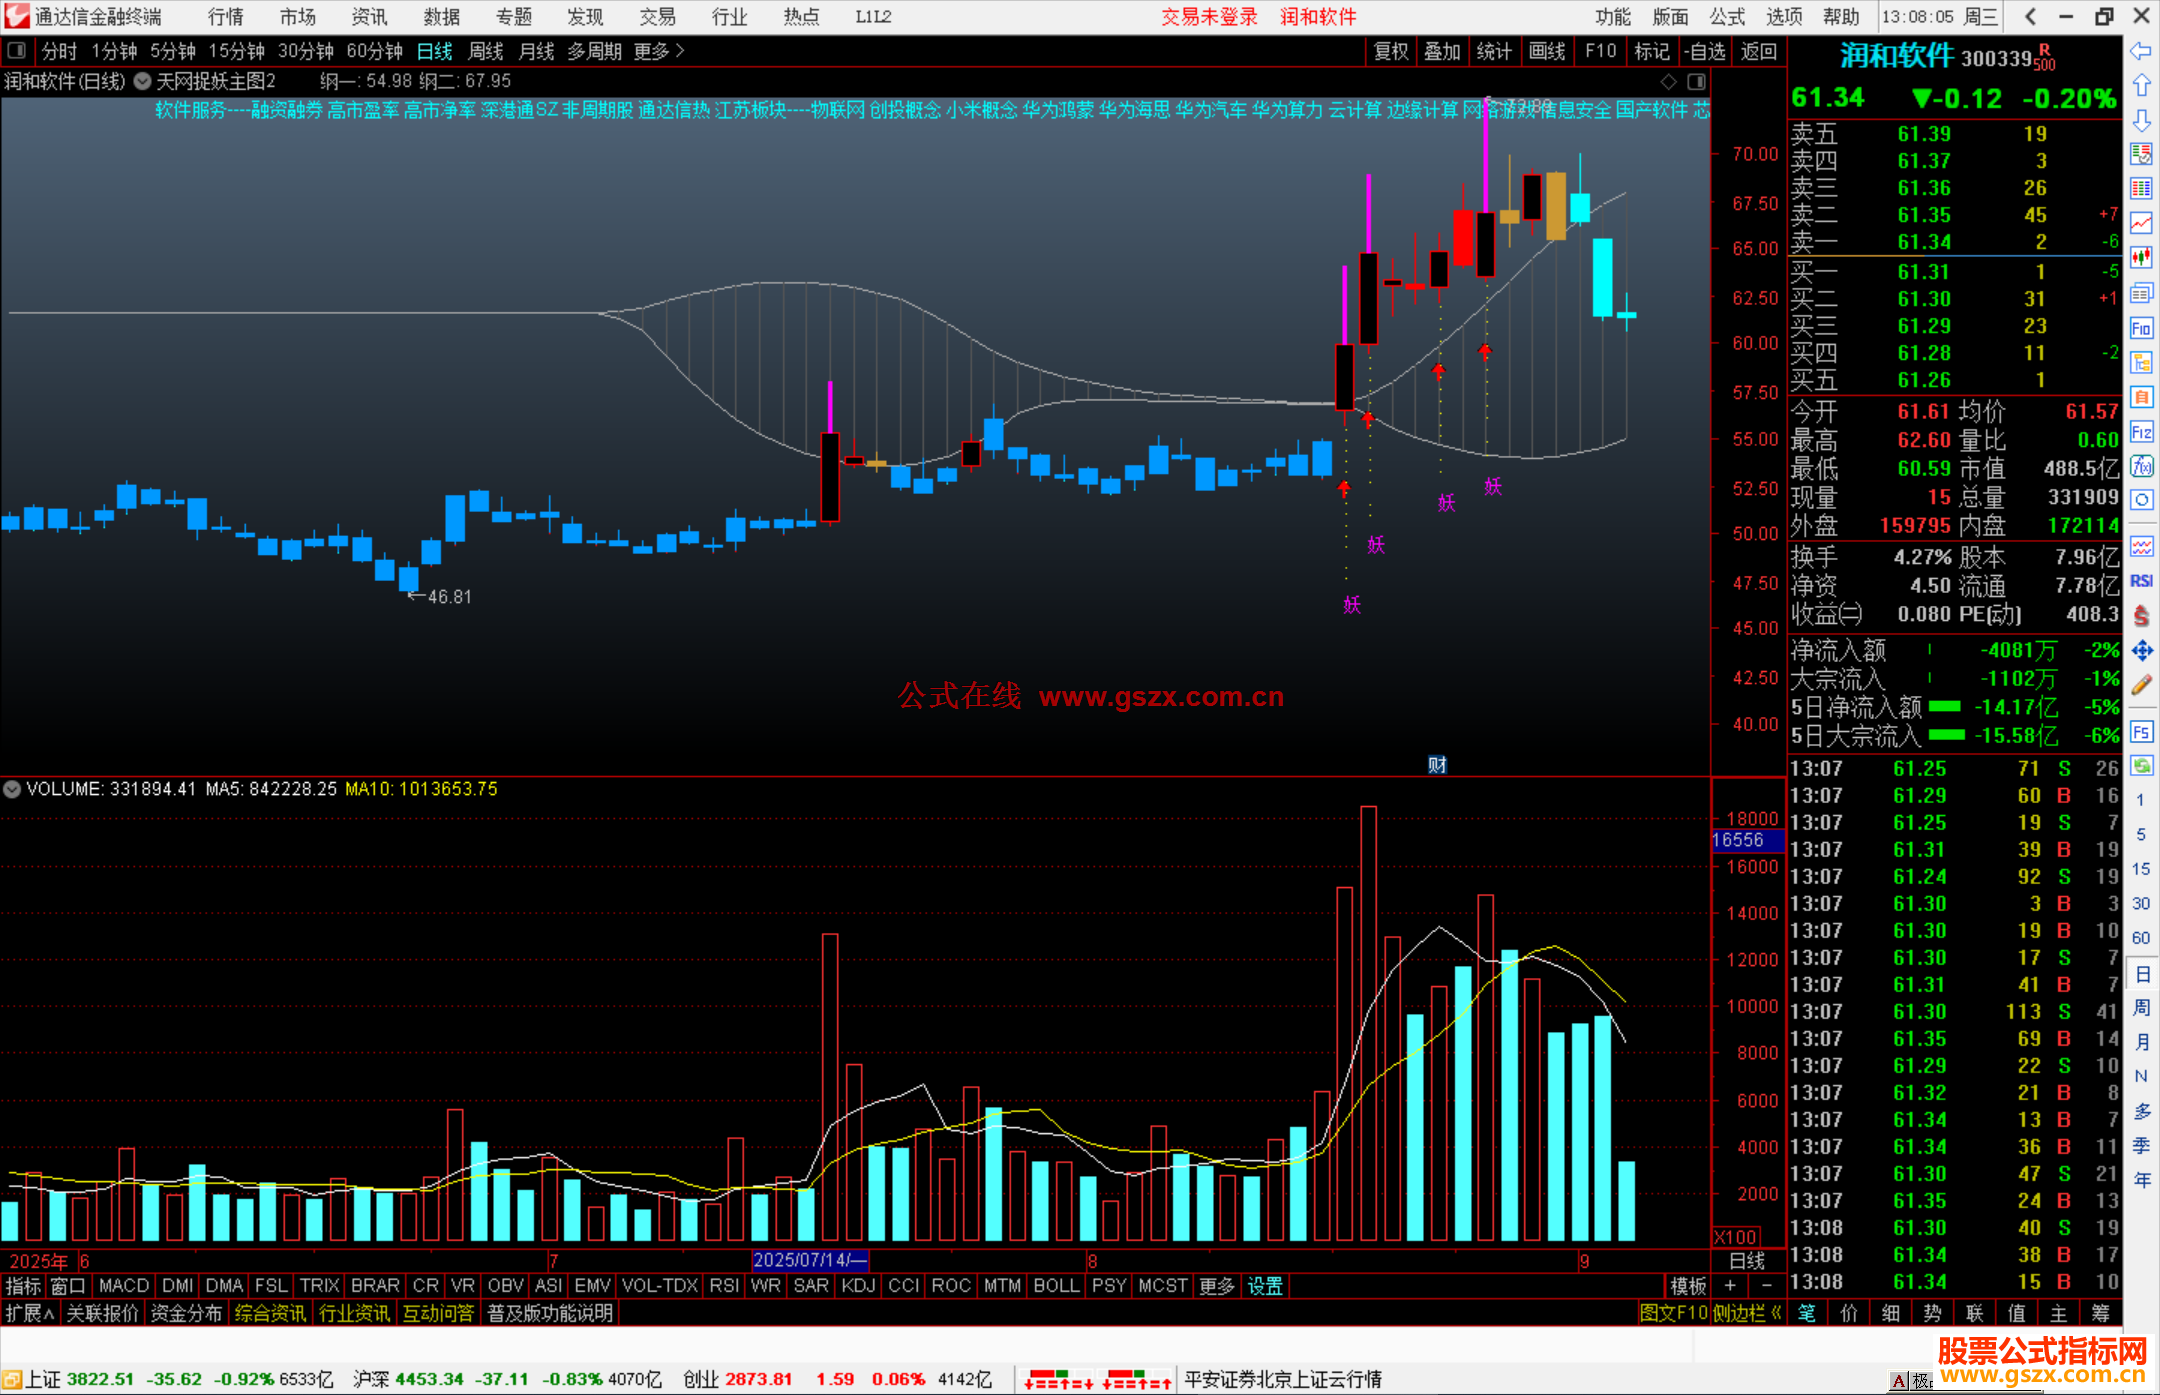Click the panel layout icon left of 分时

(17, 50)
